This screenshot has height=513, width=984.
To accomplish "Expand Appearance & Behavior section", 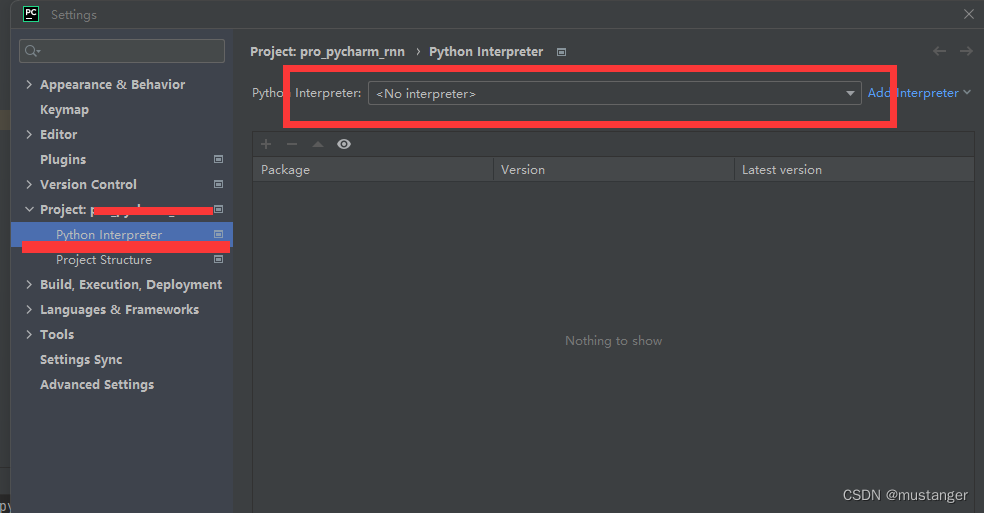I will click(x=29, y=84).
